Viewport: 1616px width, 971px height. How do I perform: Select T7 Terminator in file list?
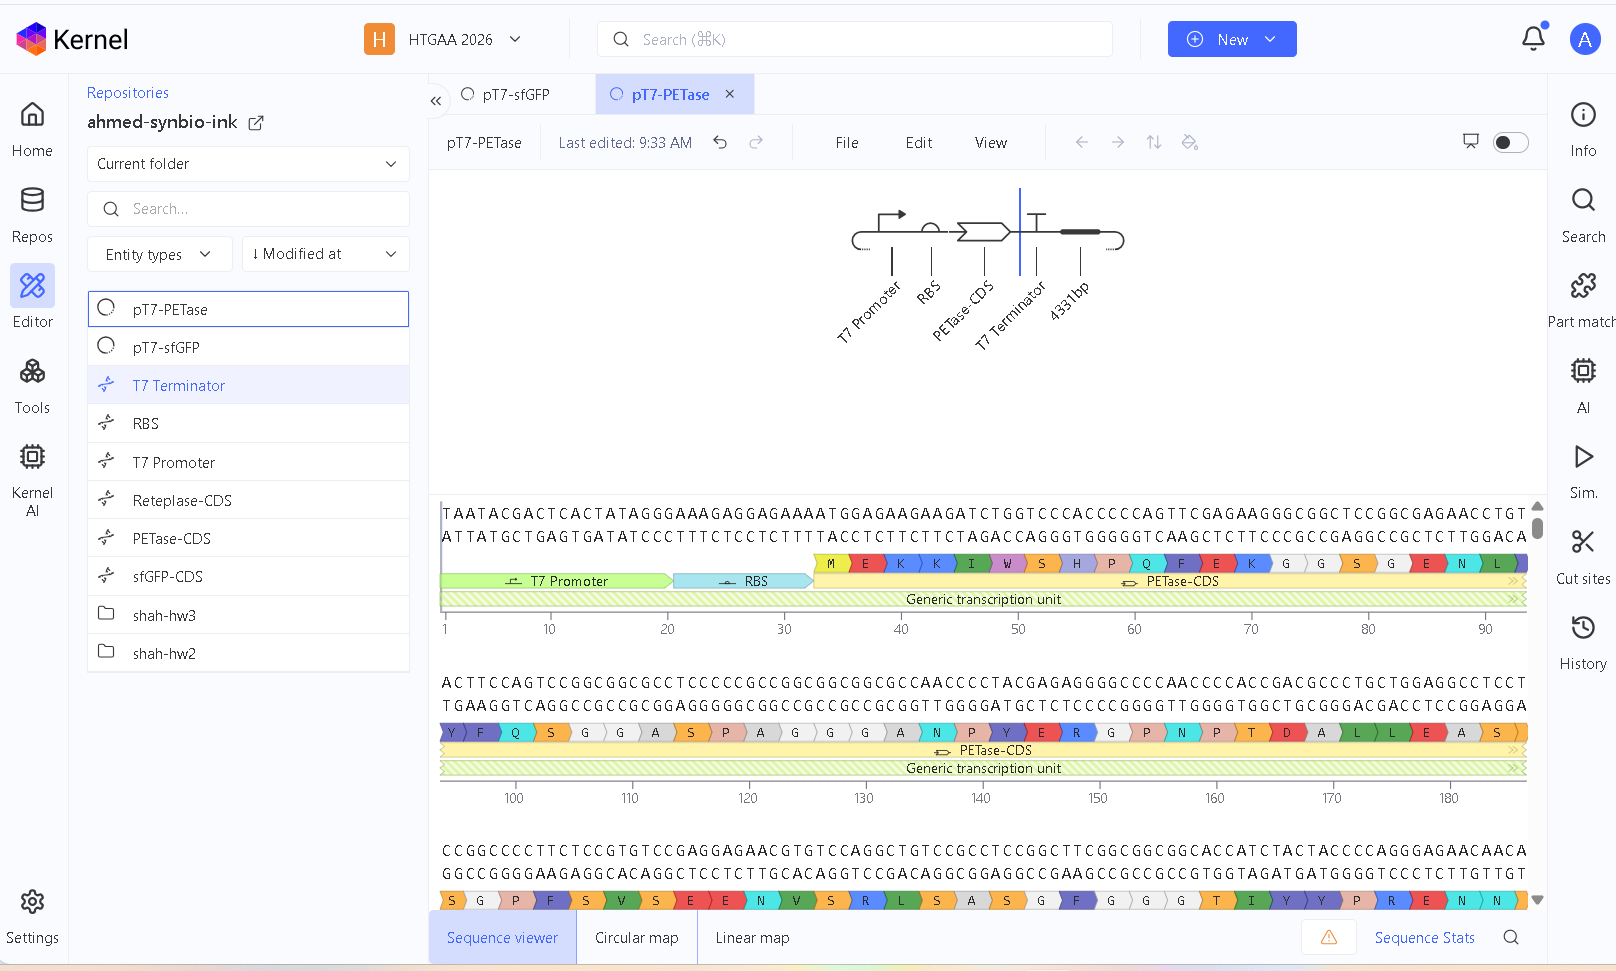tap(248, 385)
